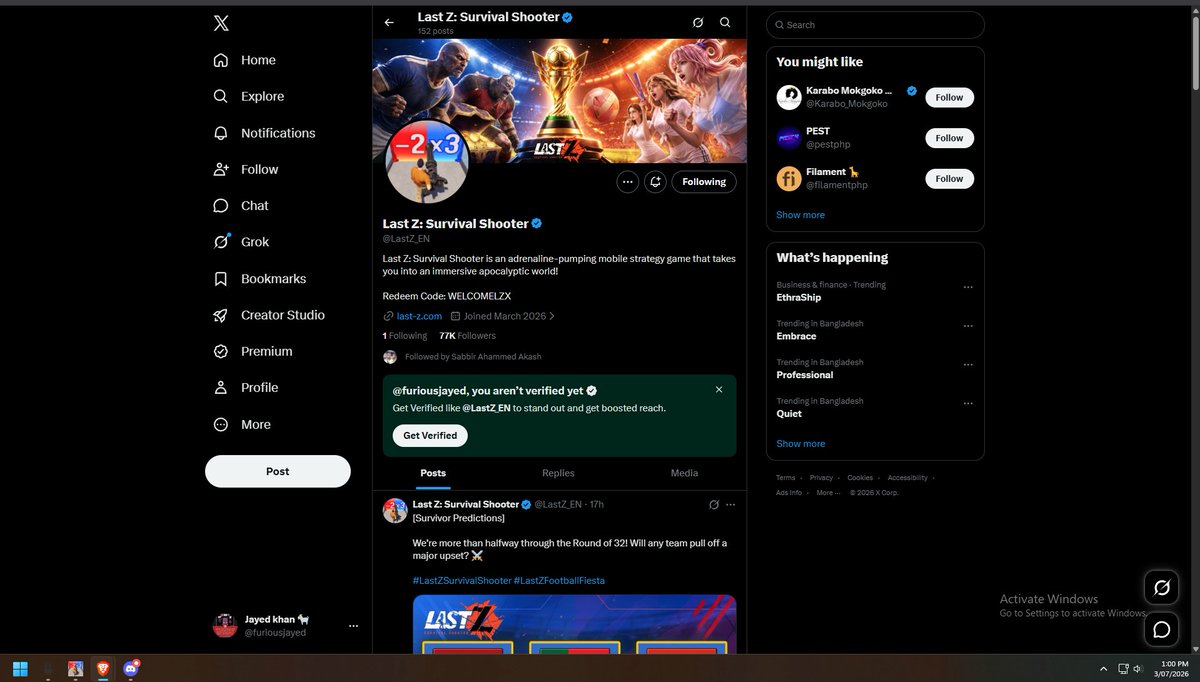The height and width of the screenshot is (682, 1200).
Task: Open Grok from sidebar
Action: pyautogui.click(x=241, y=242)
